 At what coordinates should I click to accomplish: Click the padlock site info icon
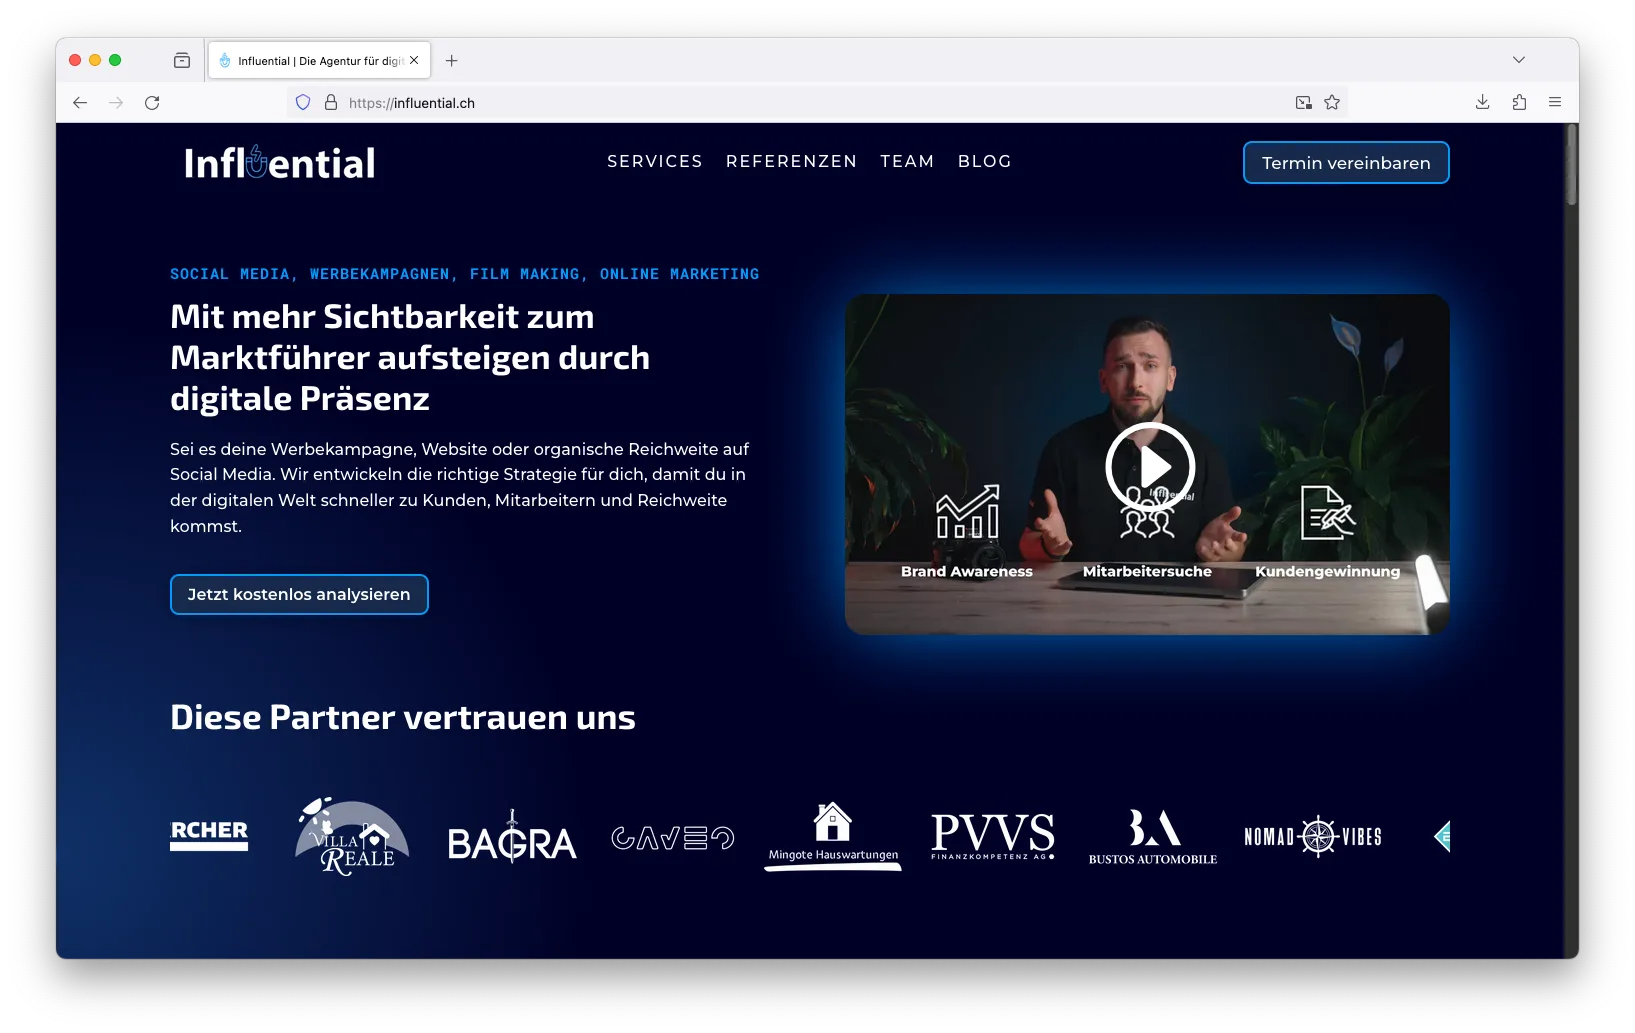coord(331,103)
